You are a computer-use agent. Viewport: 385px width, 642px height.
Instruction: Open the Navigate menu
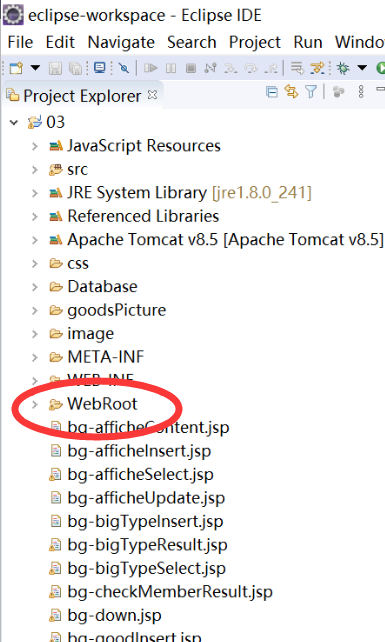[x=121, y=42]
